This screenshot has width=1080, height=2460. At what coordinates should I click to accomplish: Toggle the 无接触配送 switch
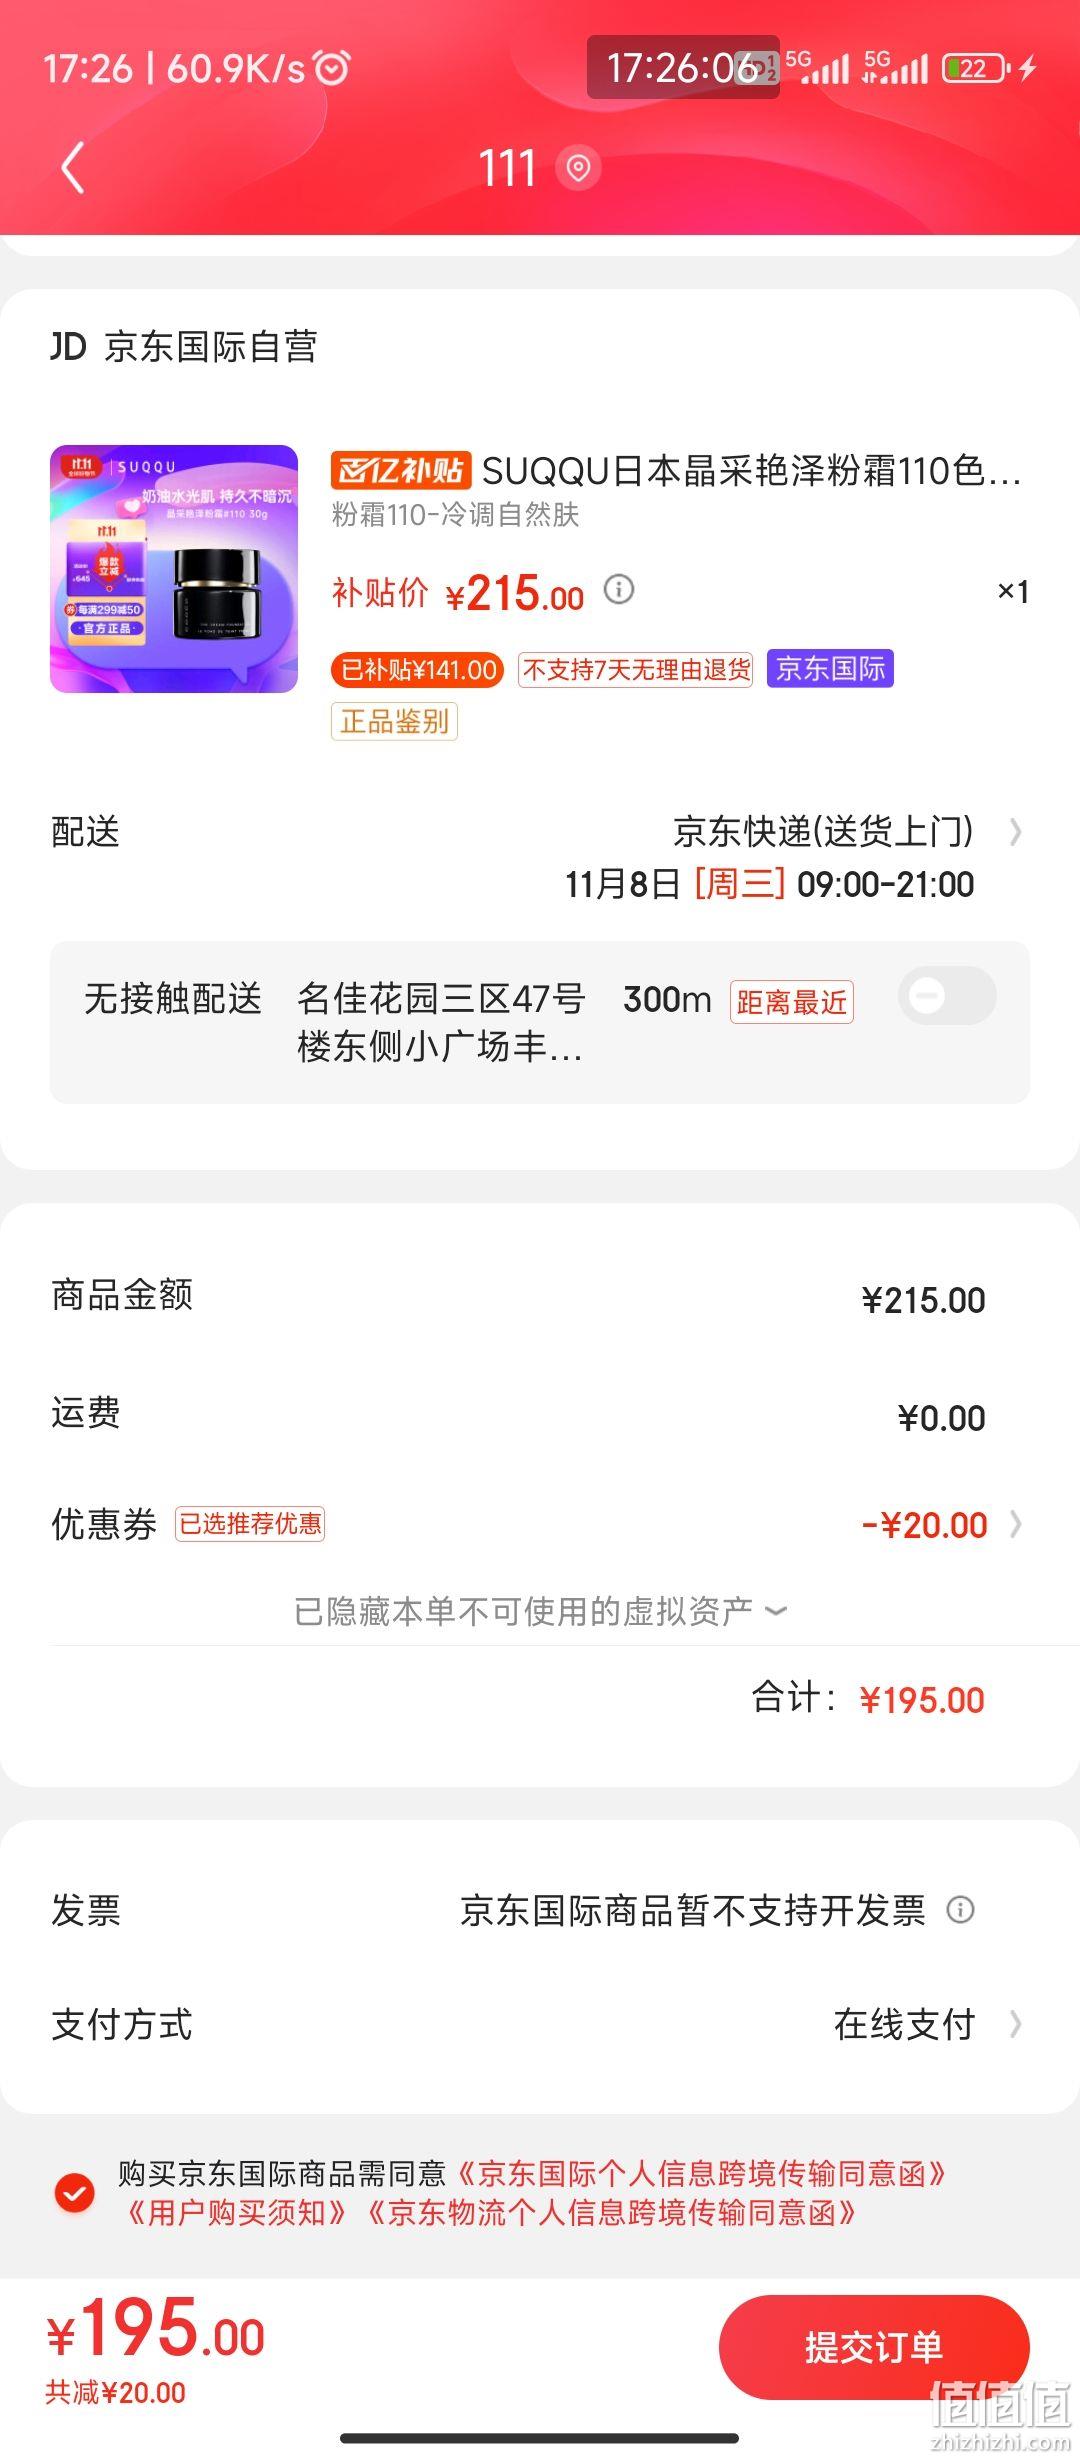(x=946, y=996)
